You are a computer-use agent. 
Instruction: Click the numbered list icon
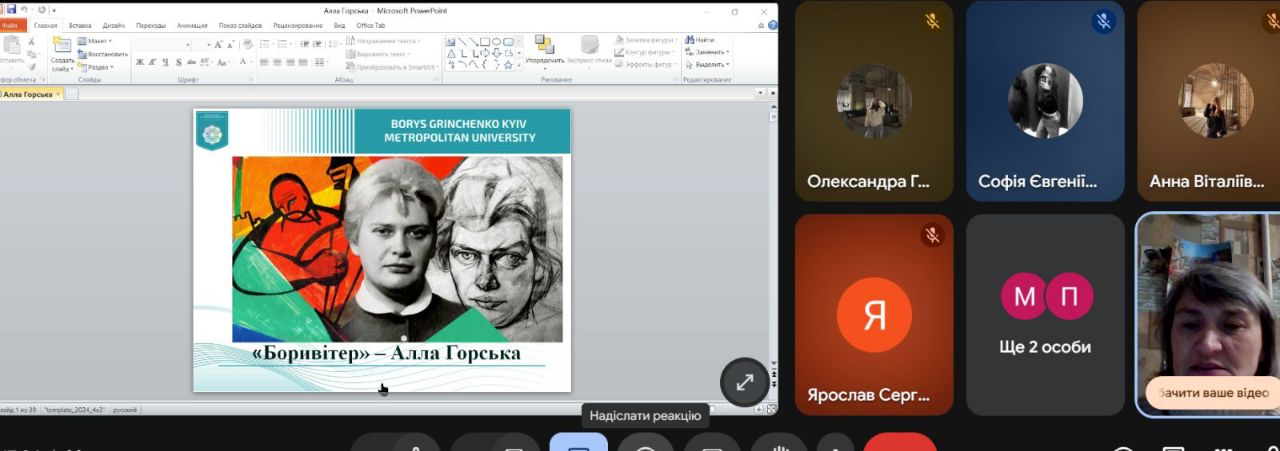coord(282,44)
